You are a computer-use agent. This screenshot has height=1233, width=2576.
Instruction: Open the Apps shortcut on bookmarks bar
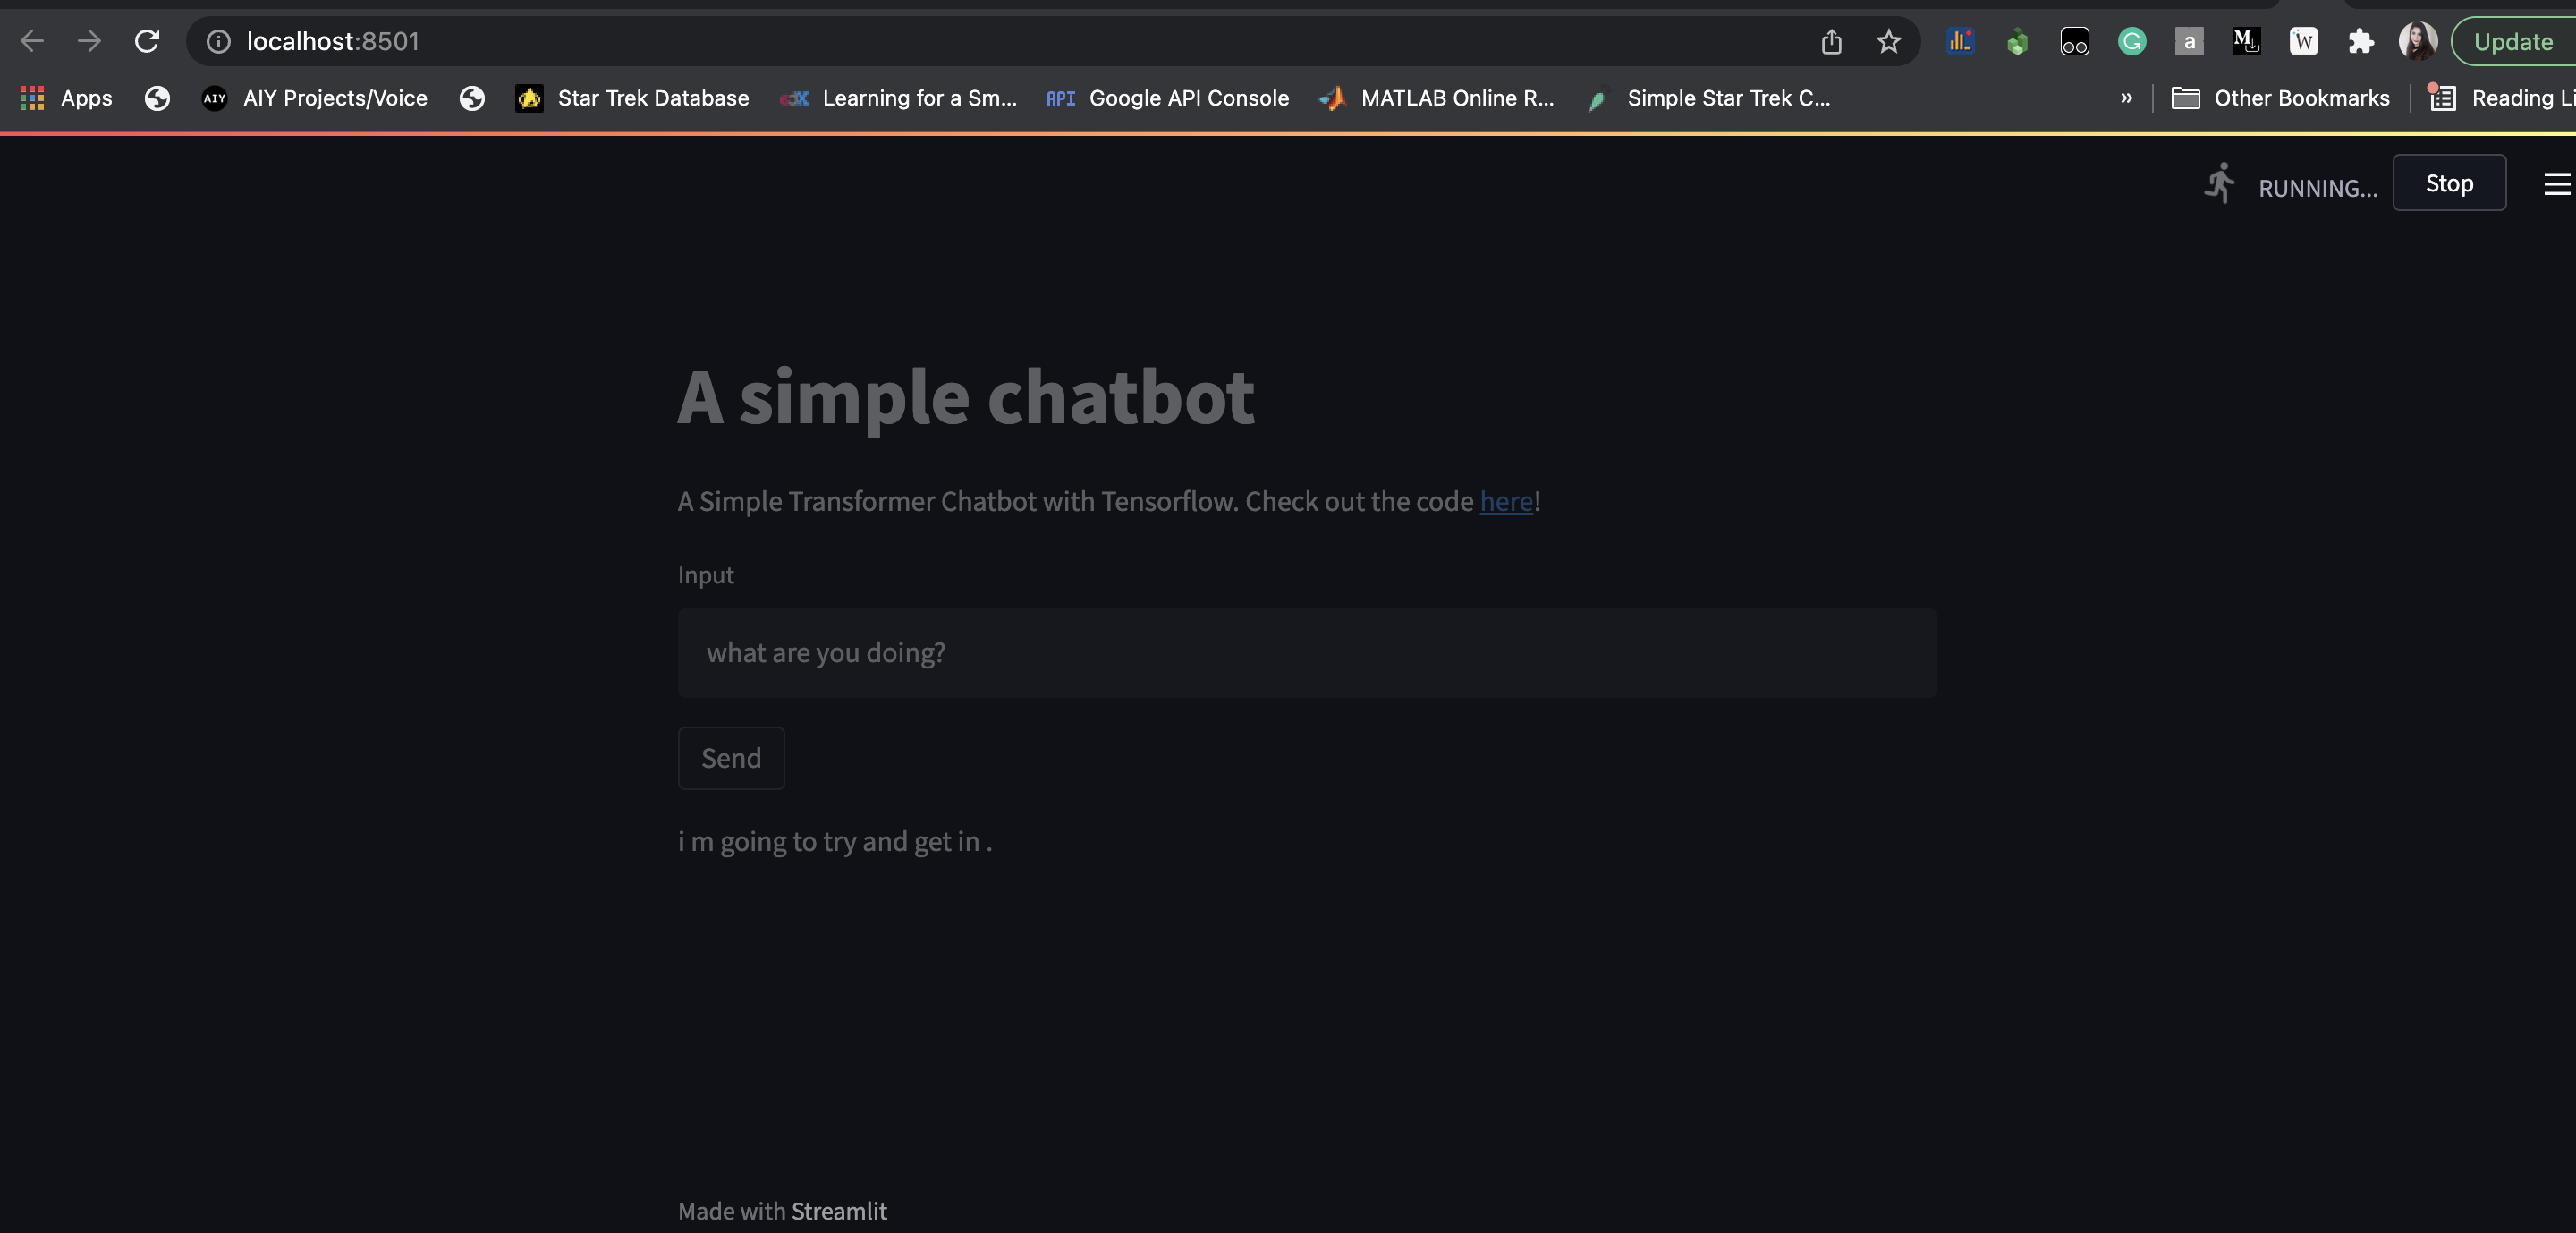66,97
